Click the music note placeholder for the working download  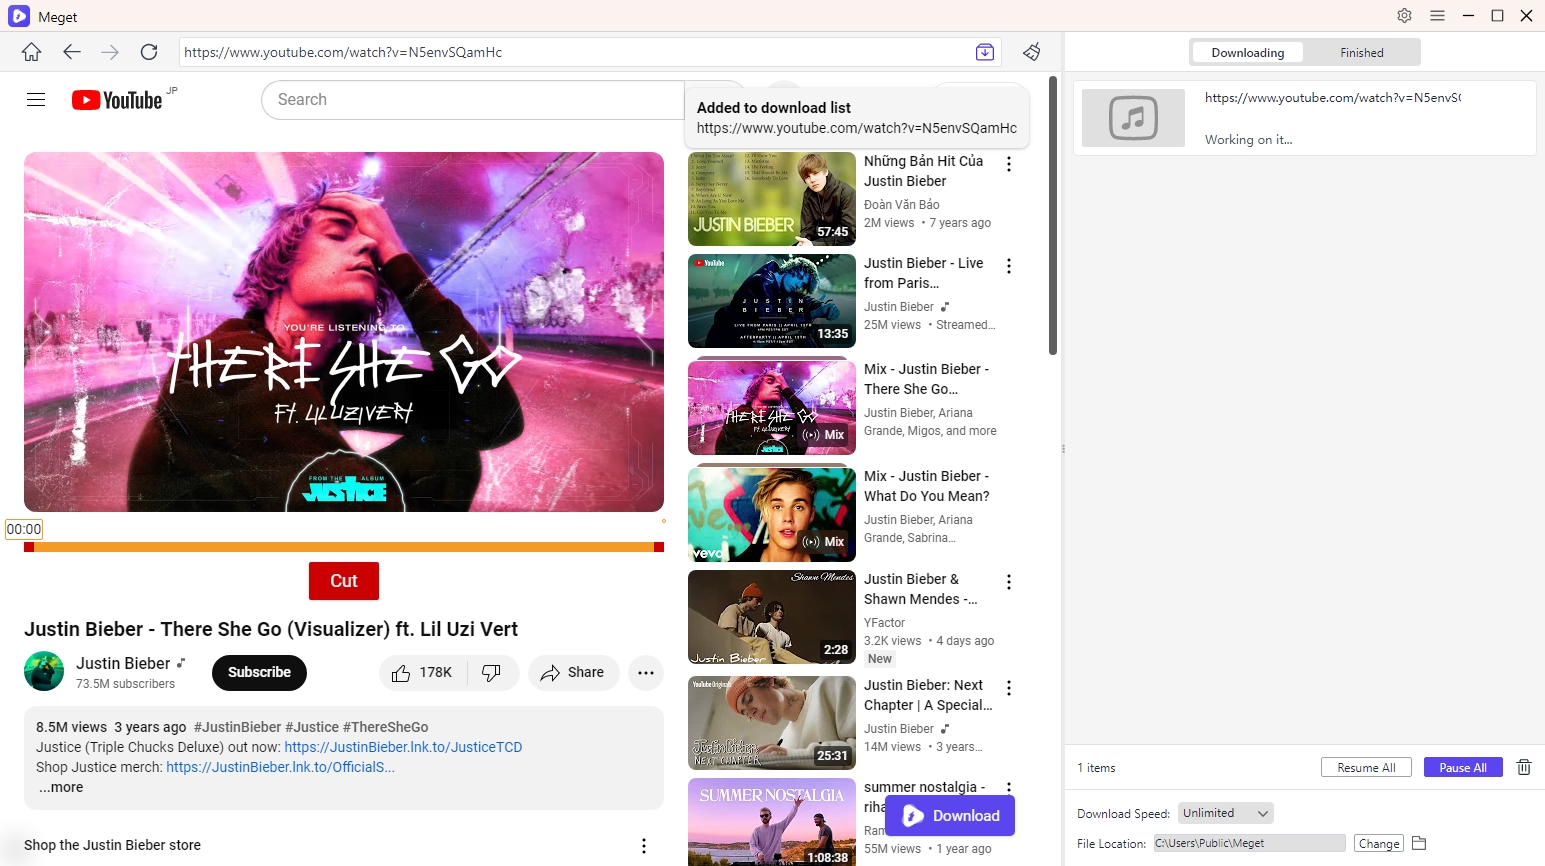coord(1133,118)
